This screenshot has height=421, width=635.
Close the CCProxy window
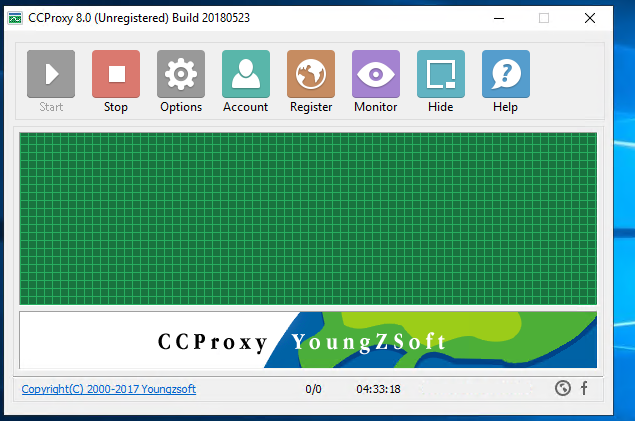590,18
